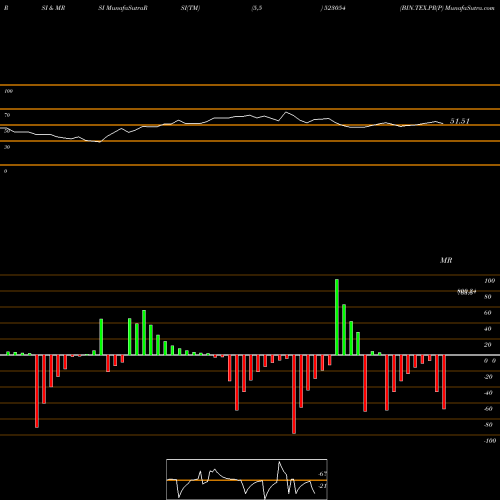This screenshot has width=500, height=500.
Task: Click MR axis label -60
Action: (x=488, y=409)
